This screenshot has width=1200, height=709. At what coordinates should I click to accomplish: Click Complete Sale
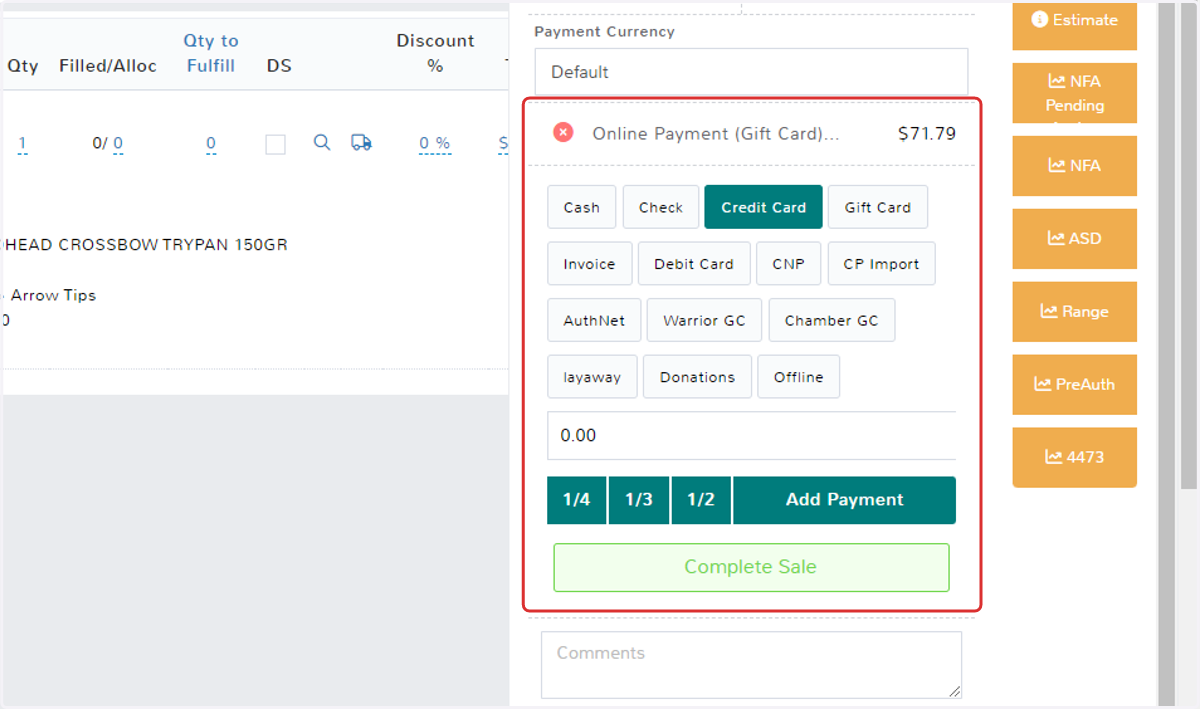[751, 567]
